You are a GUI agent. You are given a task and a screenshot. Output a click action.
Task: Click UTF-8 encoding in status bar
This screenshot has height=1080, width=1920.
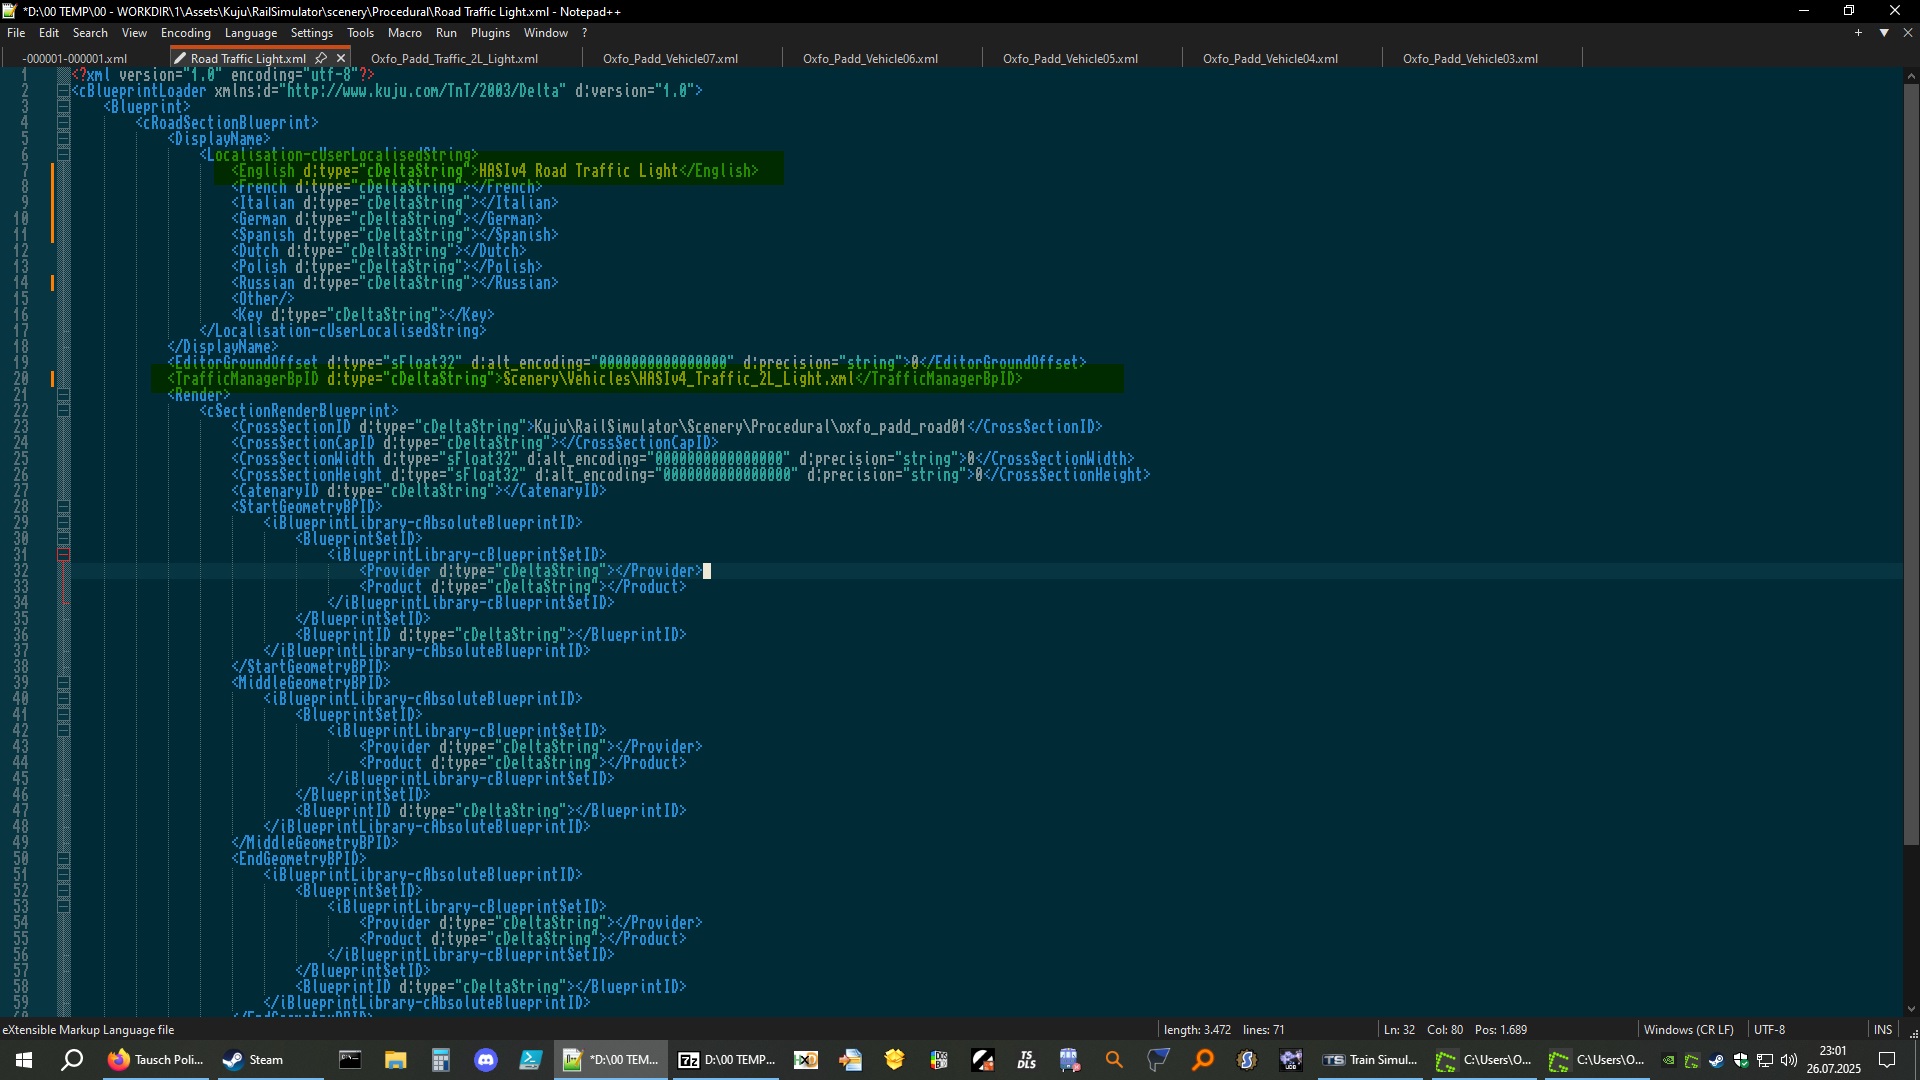tap(1769, 1029)
